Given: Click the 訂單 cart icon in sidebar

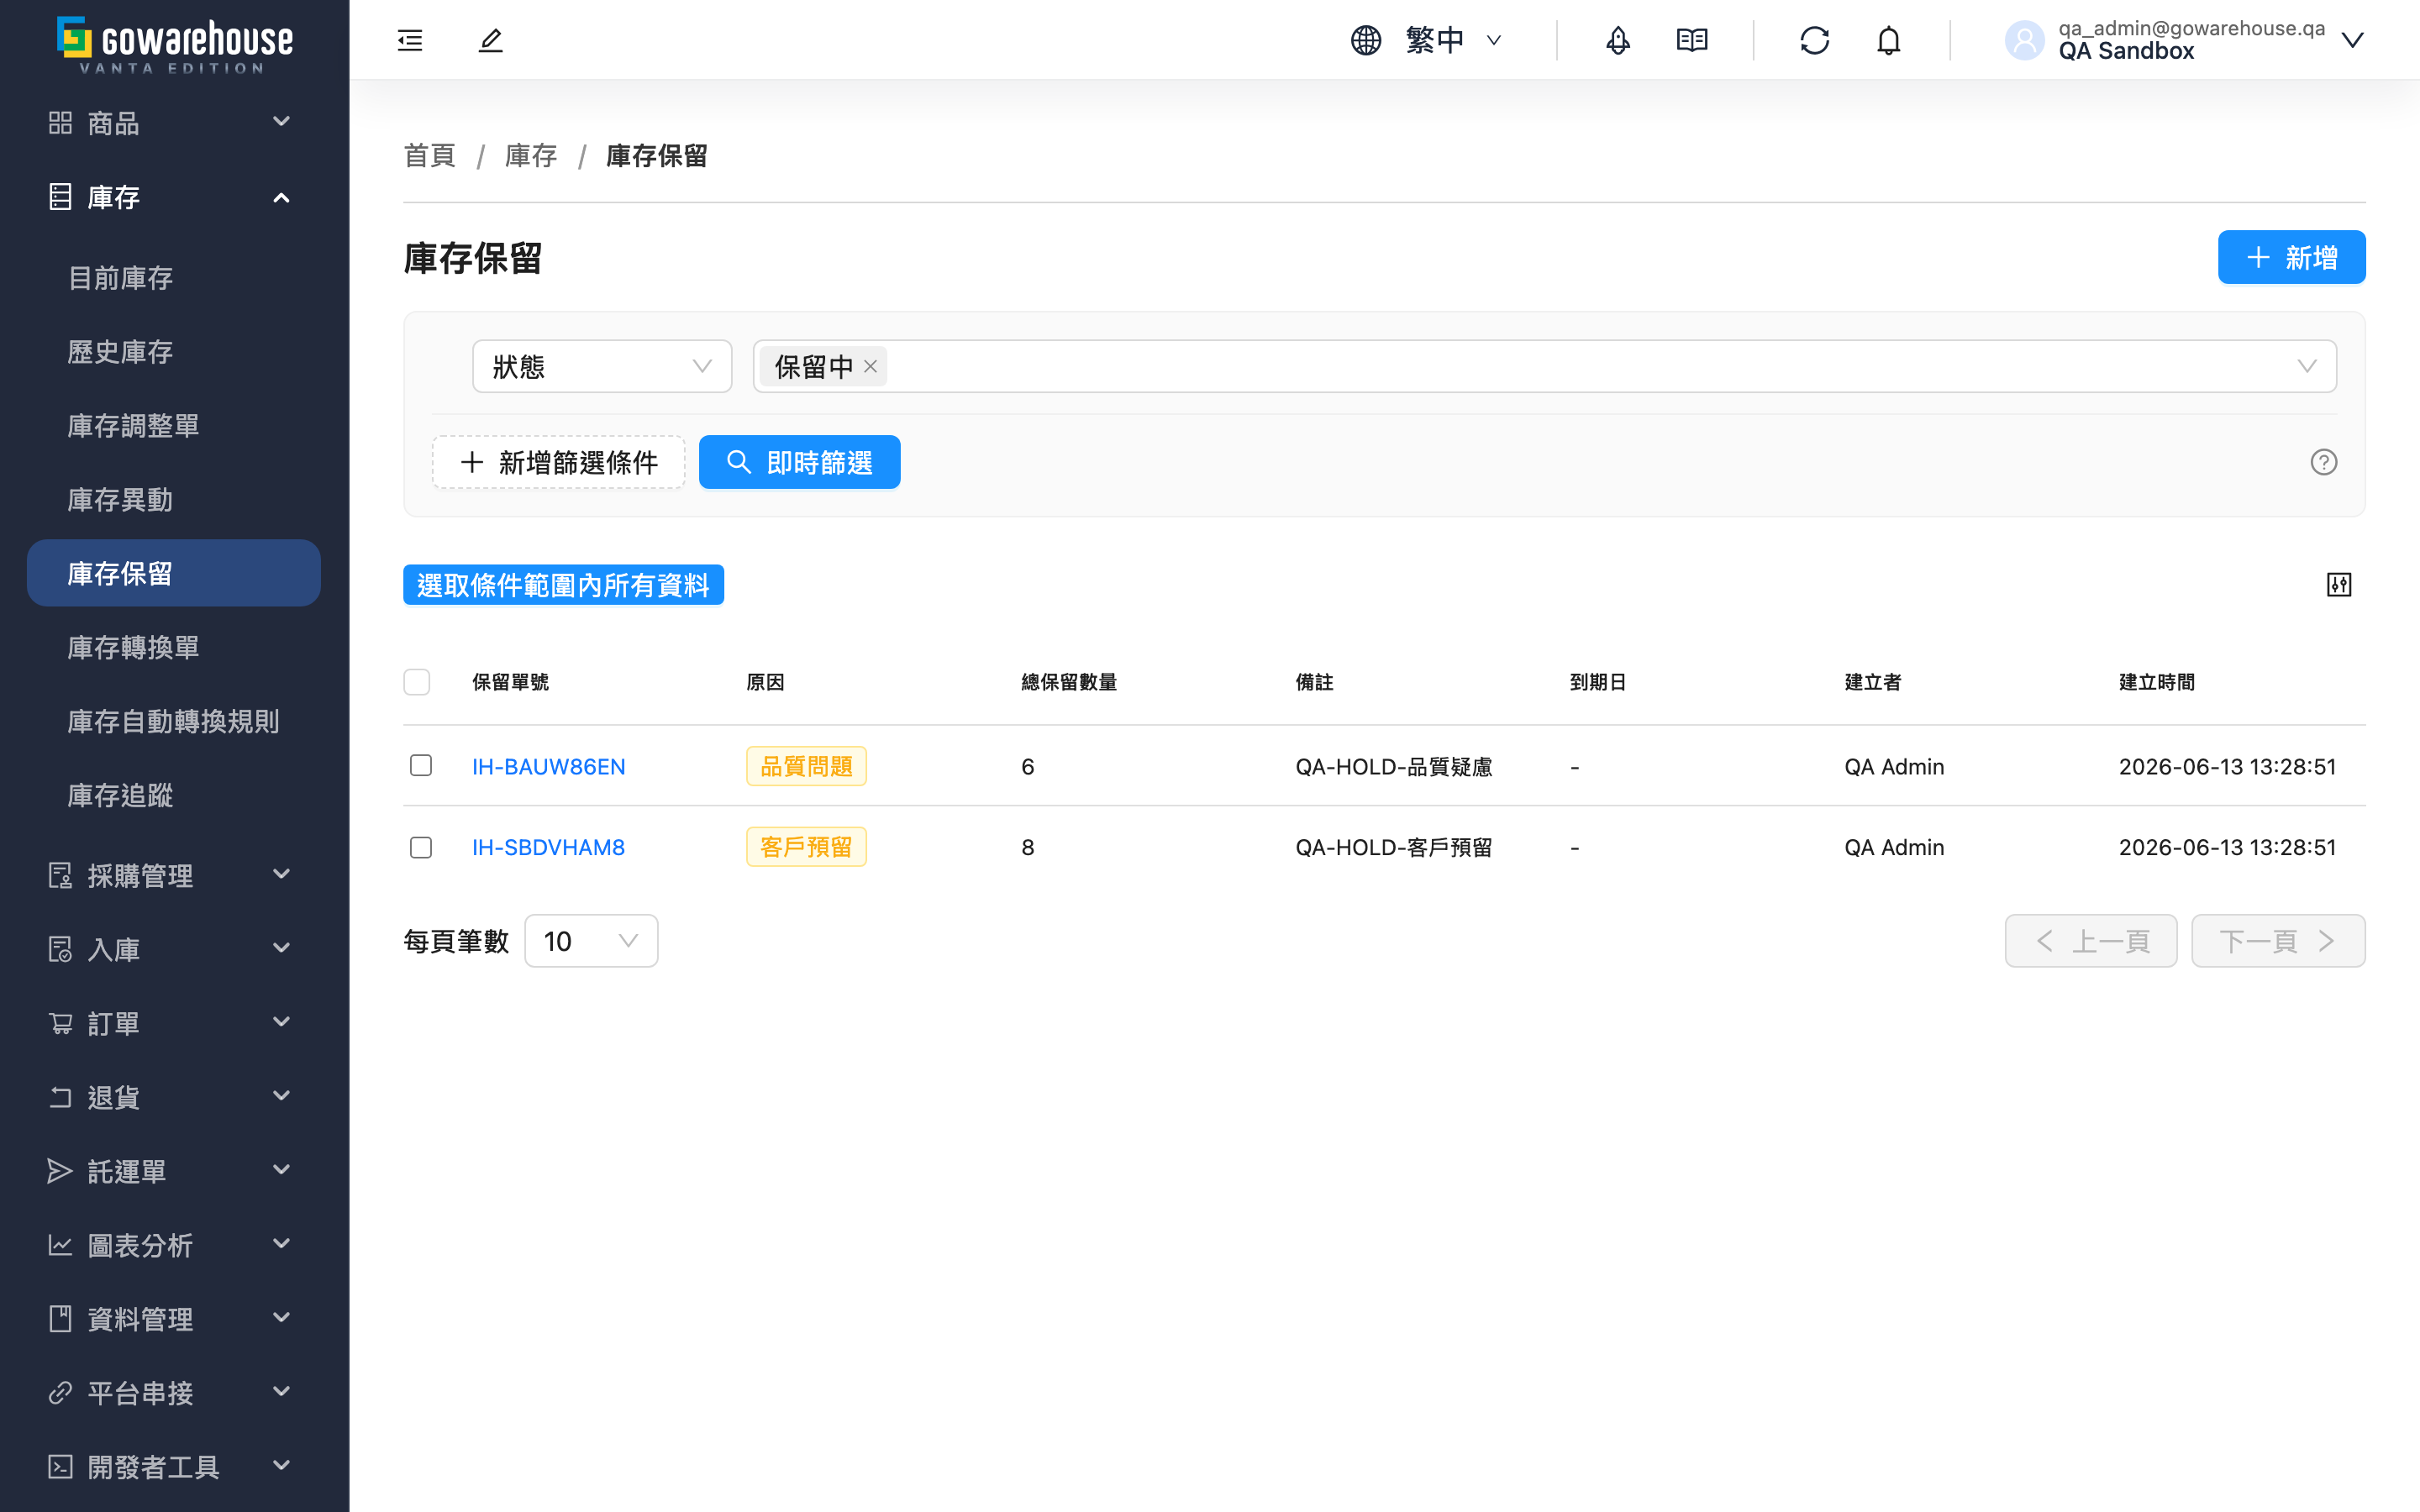Looking at the screenshot, I should click(60, 1023).
